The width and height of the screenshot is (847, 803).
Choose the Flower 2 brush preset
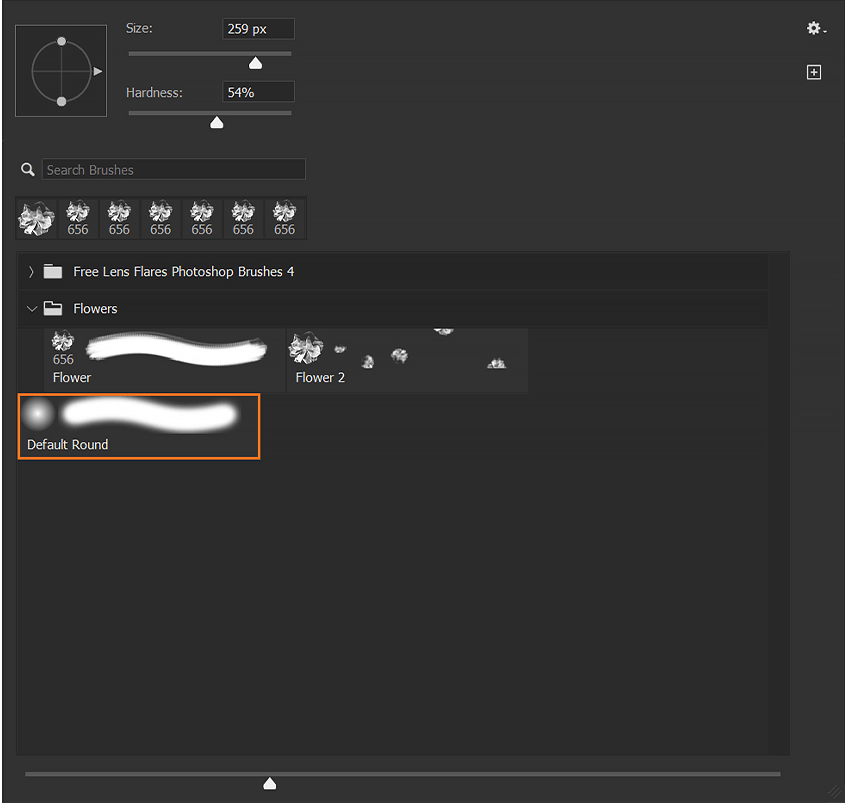406,359
